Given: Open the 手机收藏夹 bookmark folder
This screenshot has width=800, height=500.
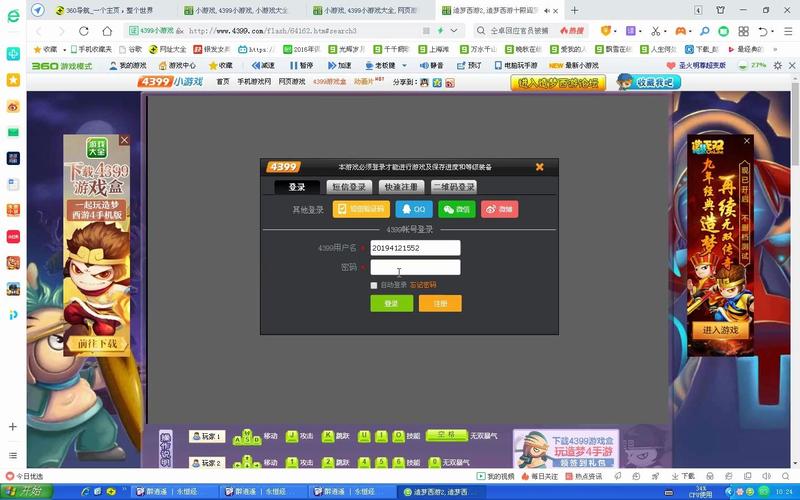Looking at the screenshot, I should 91,49.
